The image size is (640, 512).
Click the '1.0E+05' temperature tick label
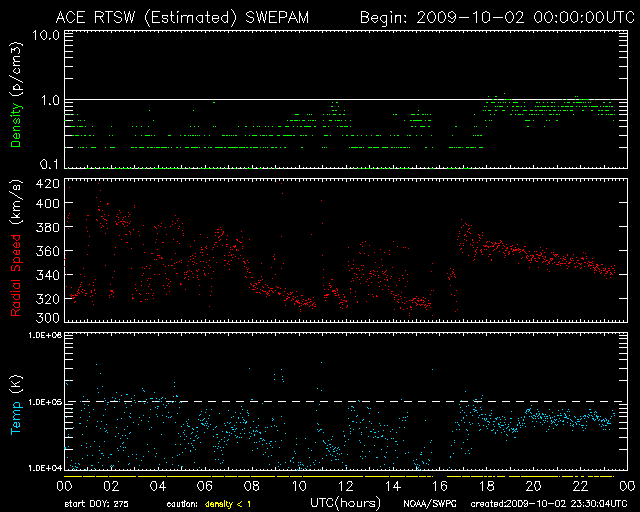click(45, 402)
